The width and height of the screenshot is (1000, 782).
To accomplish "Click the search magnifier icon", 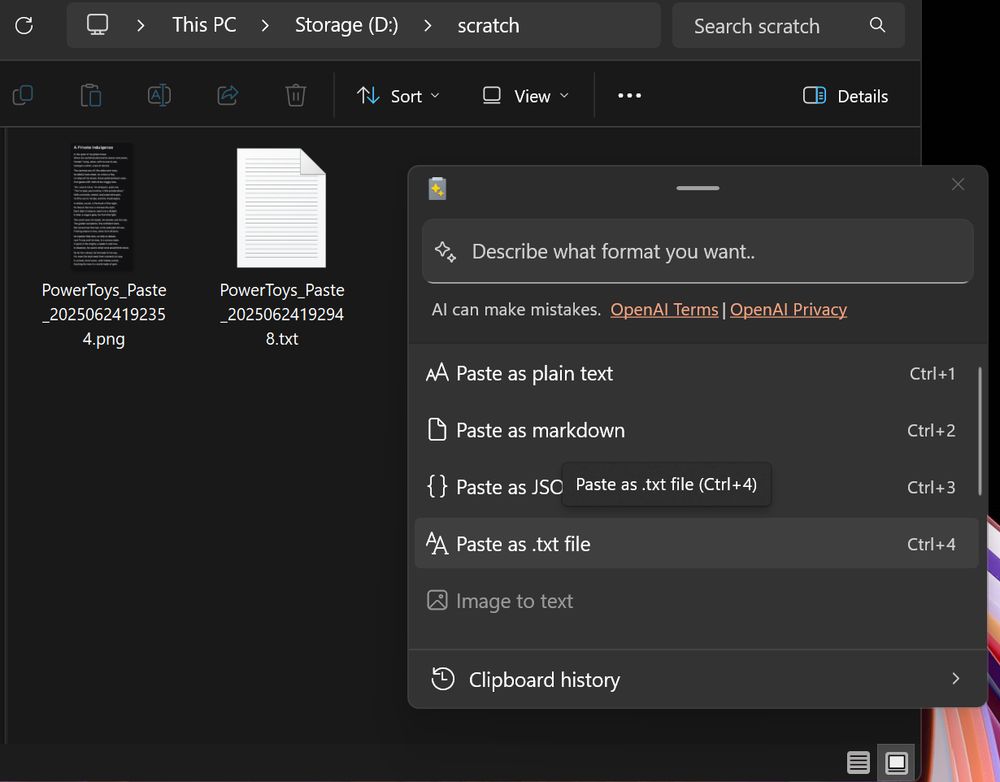I will (878, 25).
